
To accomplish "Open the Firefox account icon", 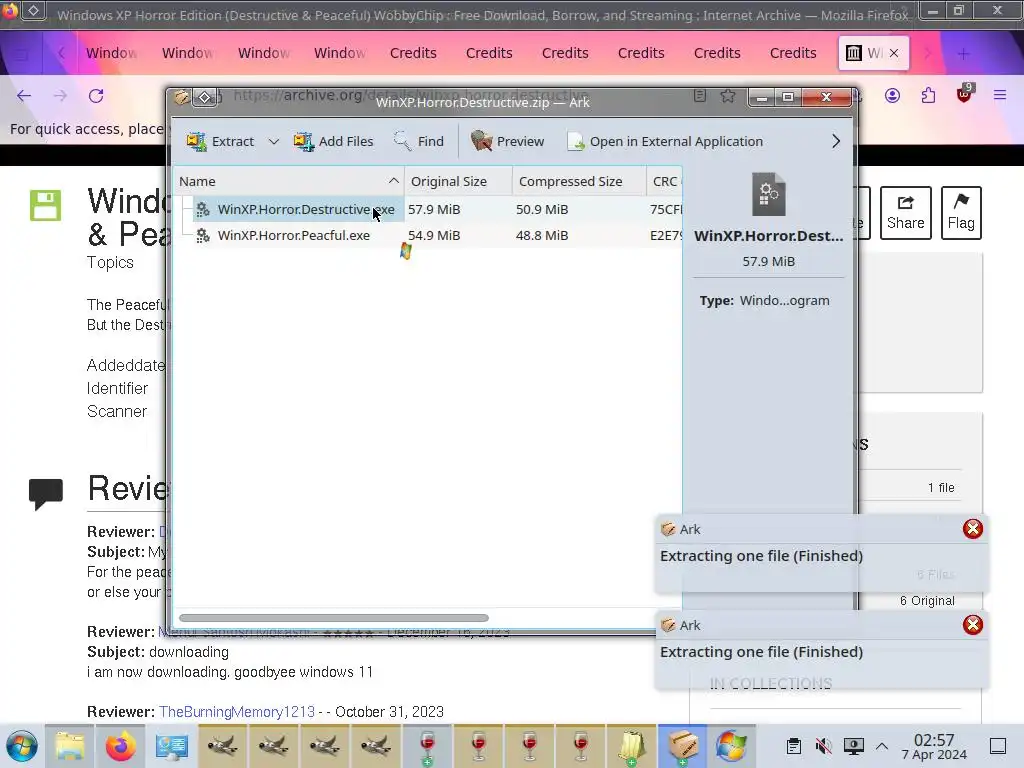I will pyautogui.click(x=892, y=95).
